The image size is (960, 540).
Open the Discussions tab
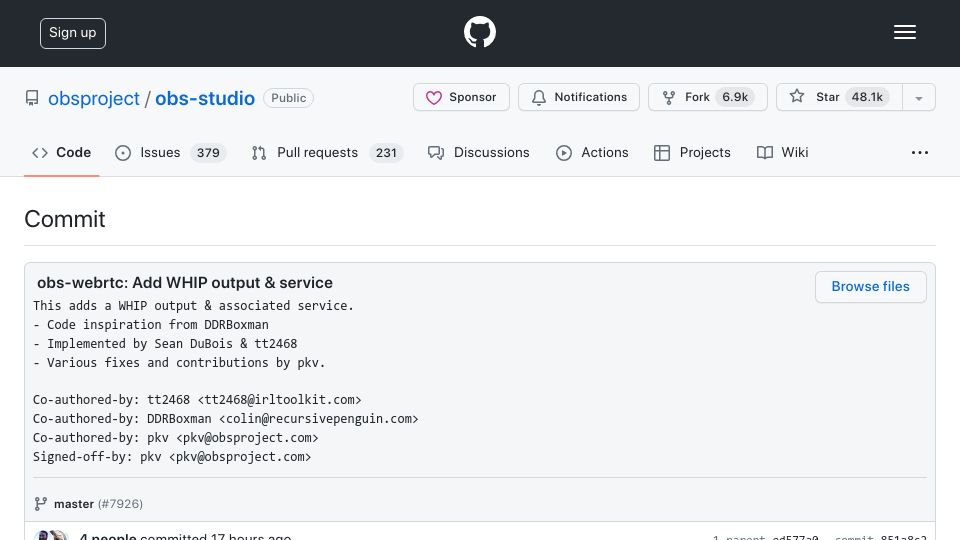[478, 152]
